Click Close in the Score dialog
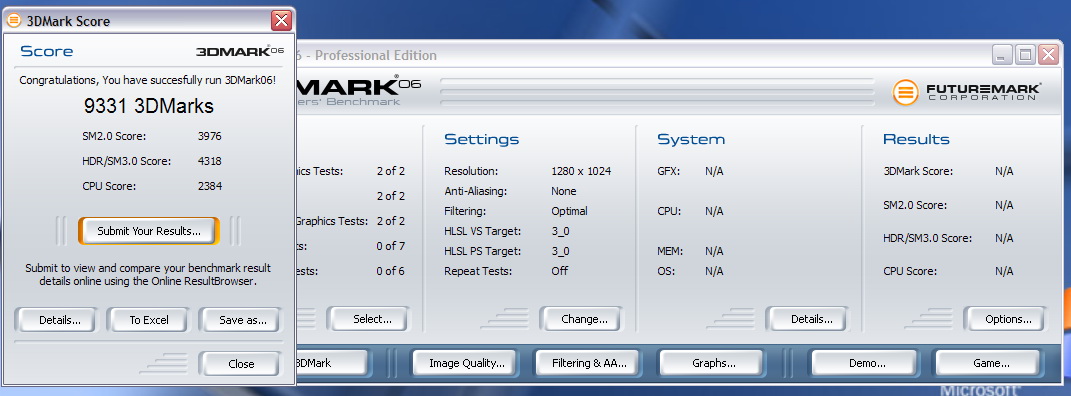 pyautogui.click(x=241, y=364)
